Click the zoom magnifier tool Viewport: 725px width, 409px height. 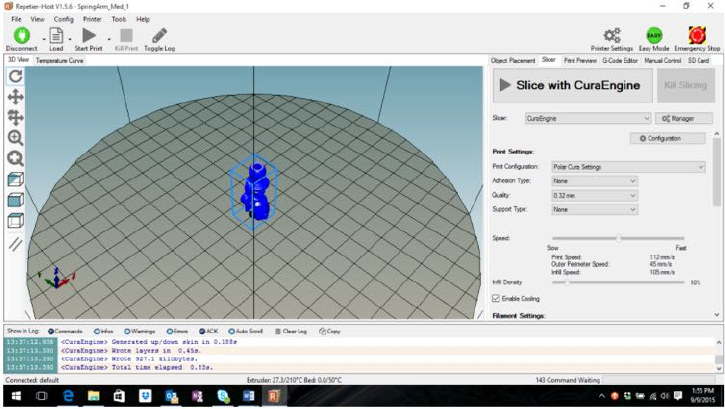coord(15,138)
